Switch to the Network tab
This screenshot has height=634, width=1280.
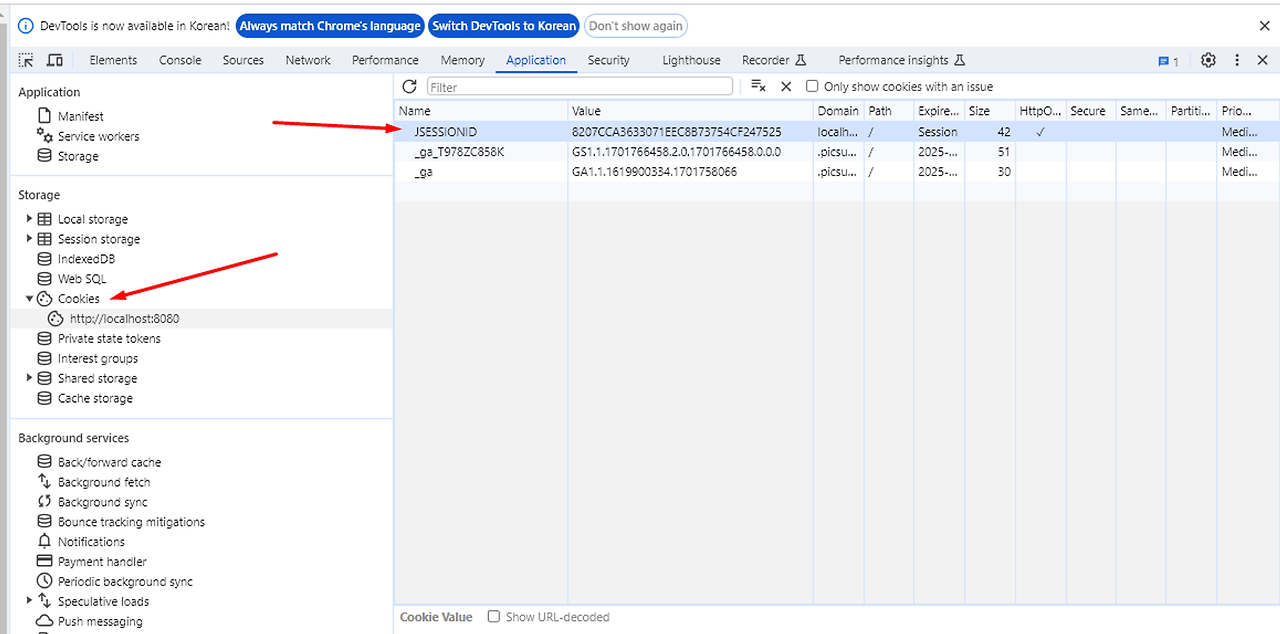(308, 60)
